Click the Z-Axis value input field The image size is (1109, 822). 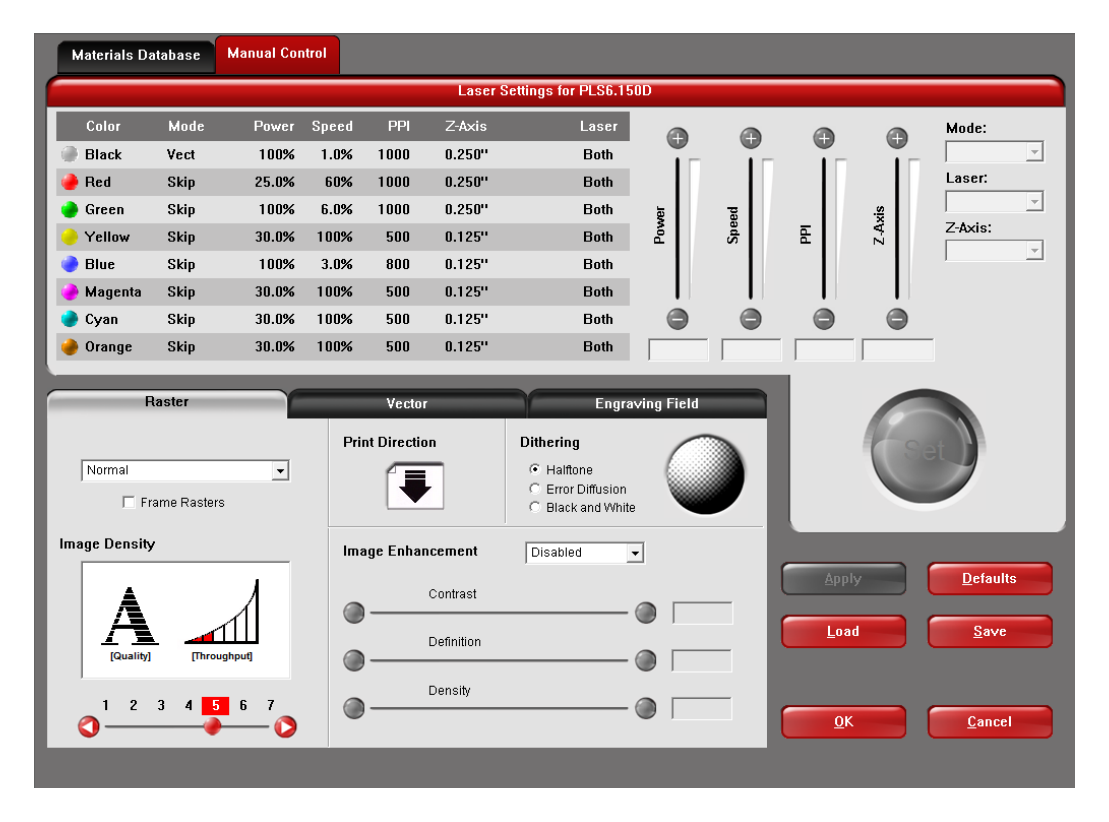click(898, 350)
